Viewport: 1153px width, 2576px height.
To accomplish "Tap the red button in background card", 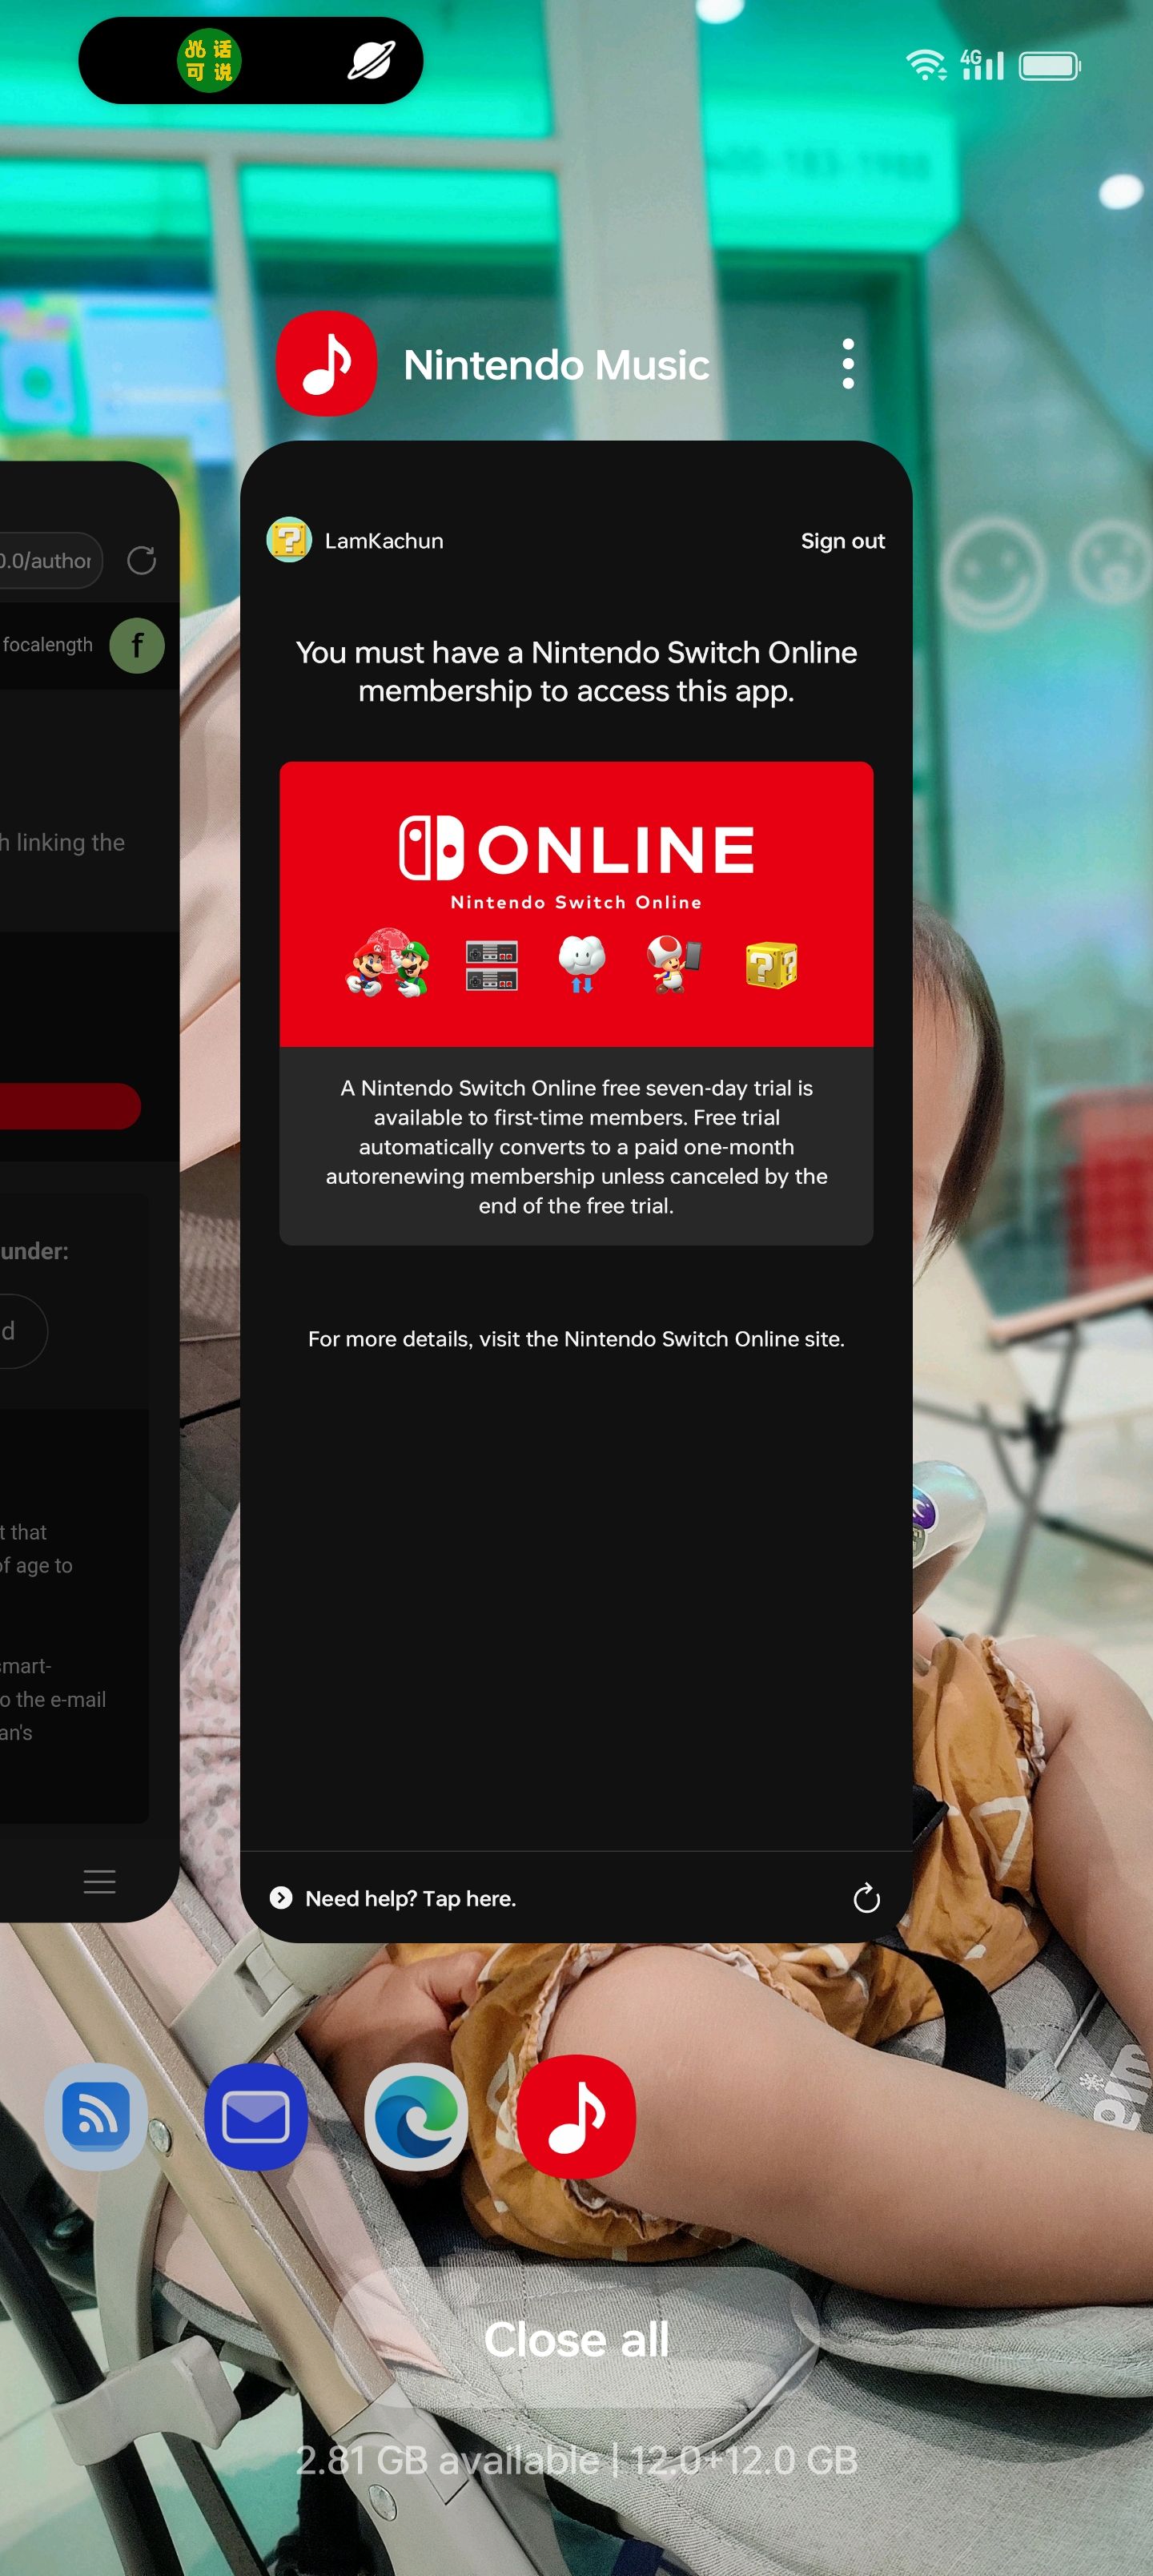I will point(70,1105).
